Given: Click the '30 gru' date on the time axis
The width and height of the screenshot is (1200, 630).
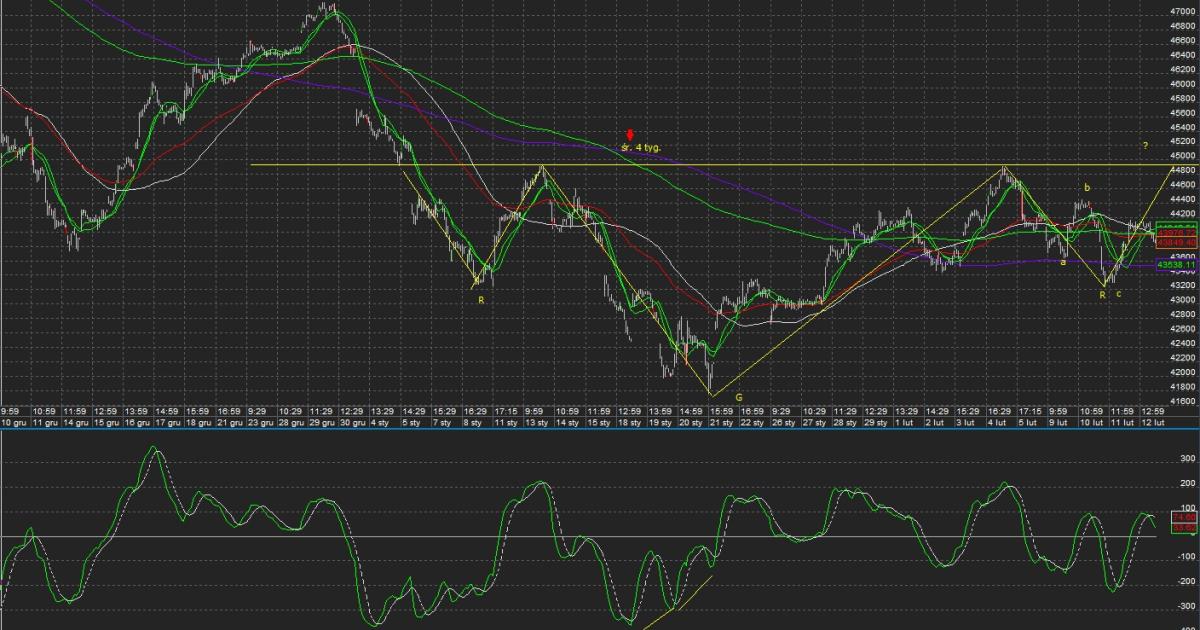Looking at the screenshot, I should click(350, 423).
